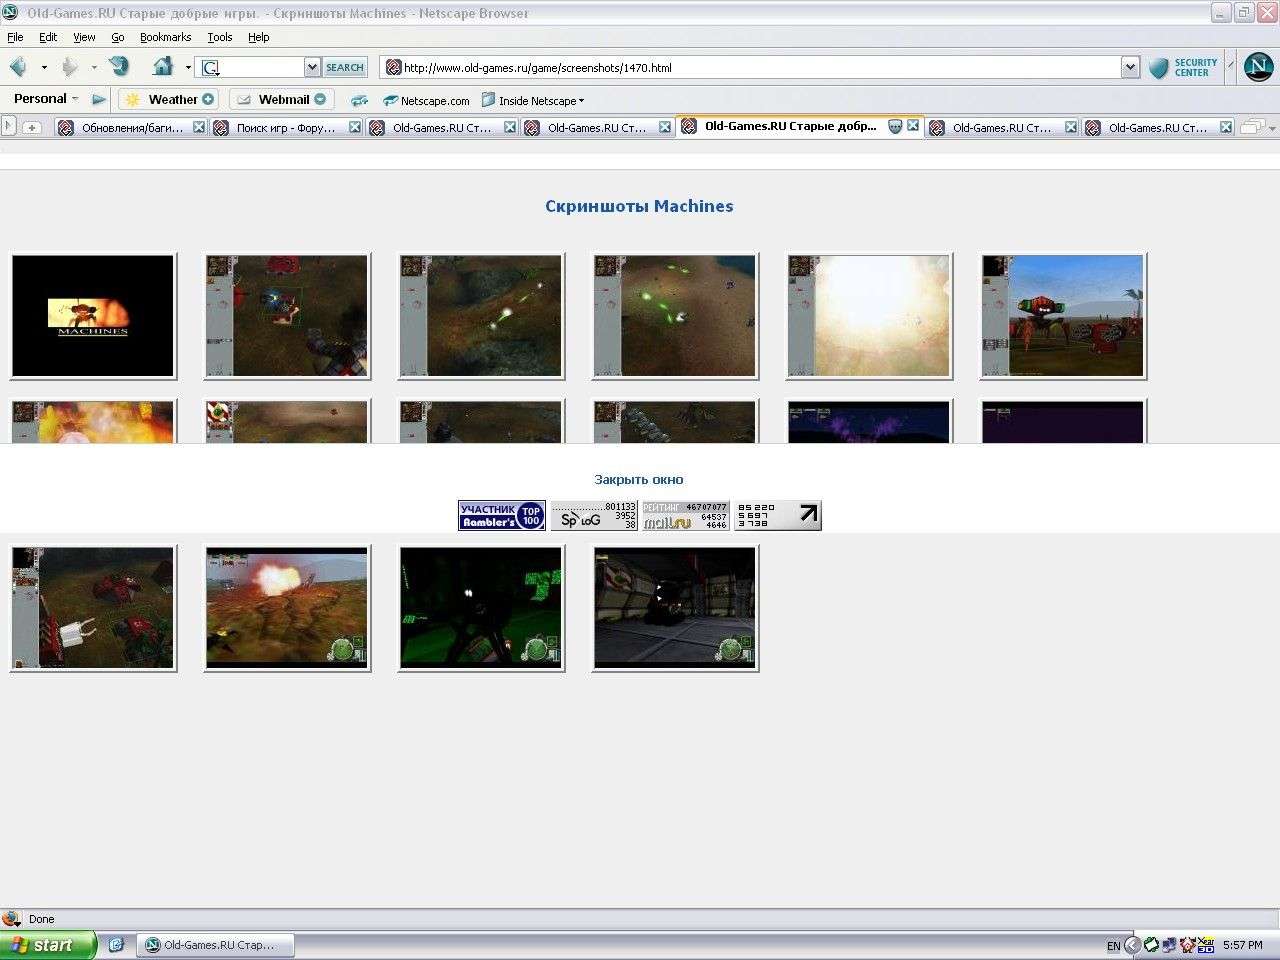Expand the Webmail widget arrow button

(x=320, y=99)
